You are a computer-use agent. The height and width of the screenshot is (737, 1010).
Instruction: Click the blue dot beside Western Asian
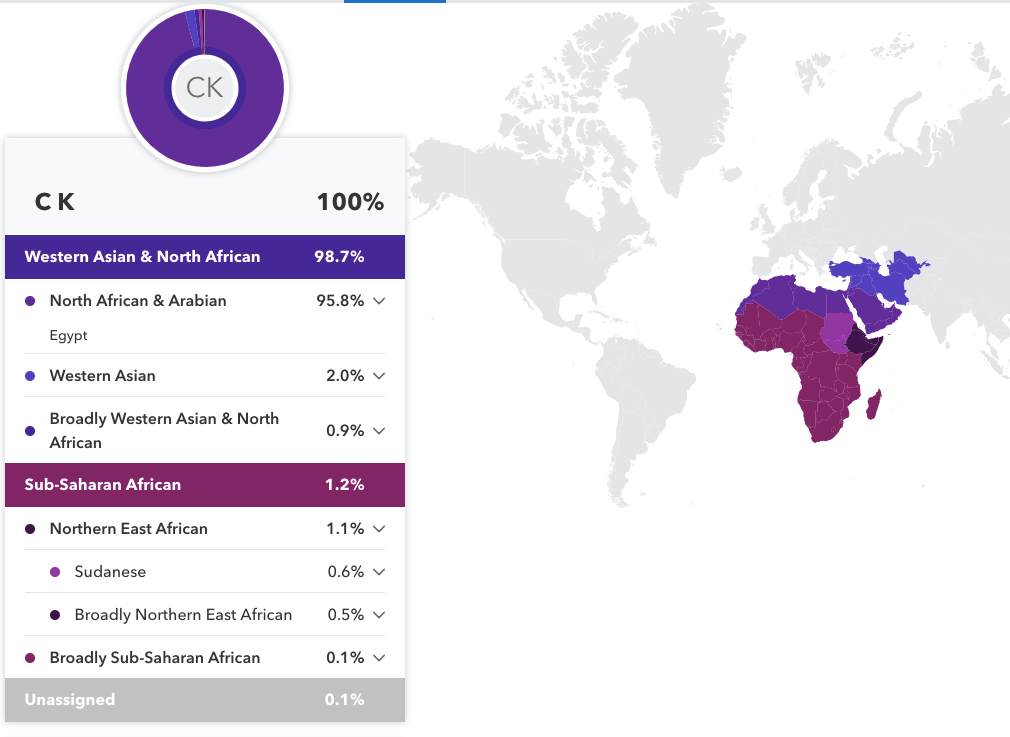click(32, 375)
